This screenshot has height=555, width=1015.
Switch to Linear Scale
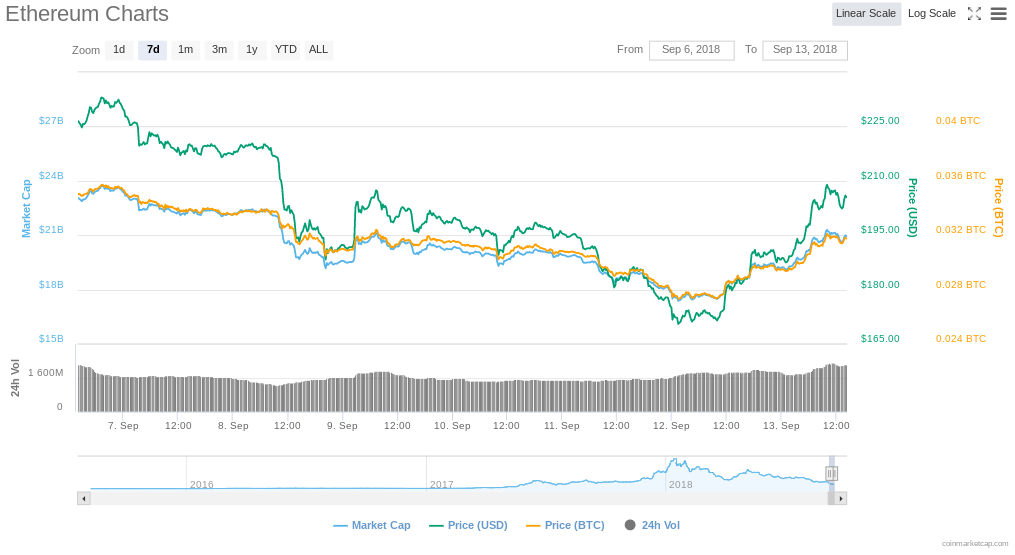(x=866, y=14)
